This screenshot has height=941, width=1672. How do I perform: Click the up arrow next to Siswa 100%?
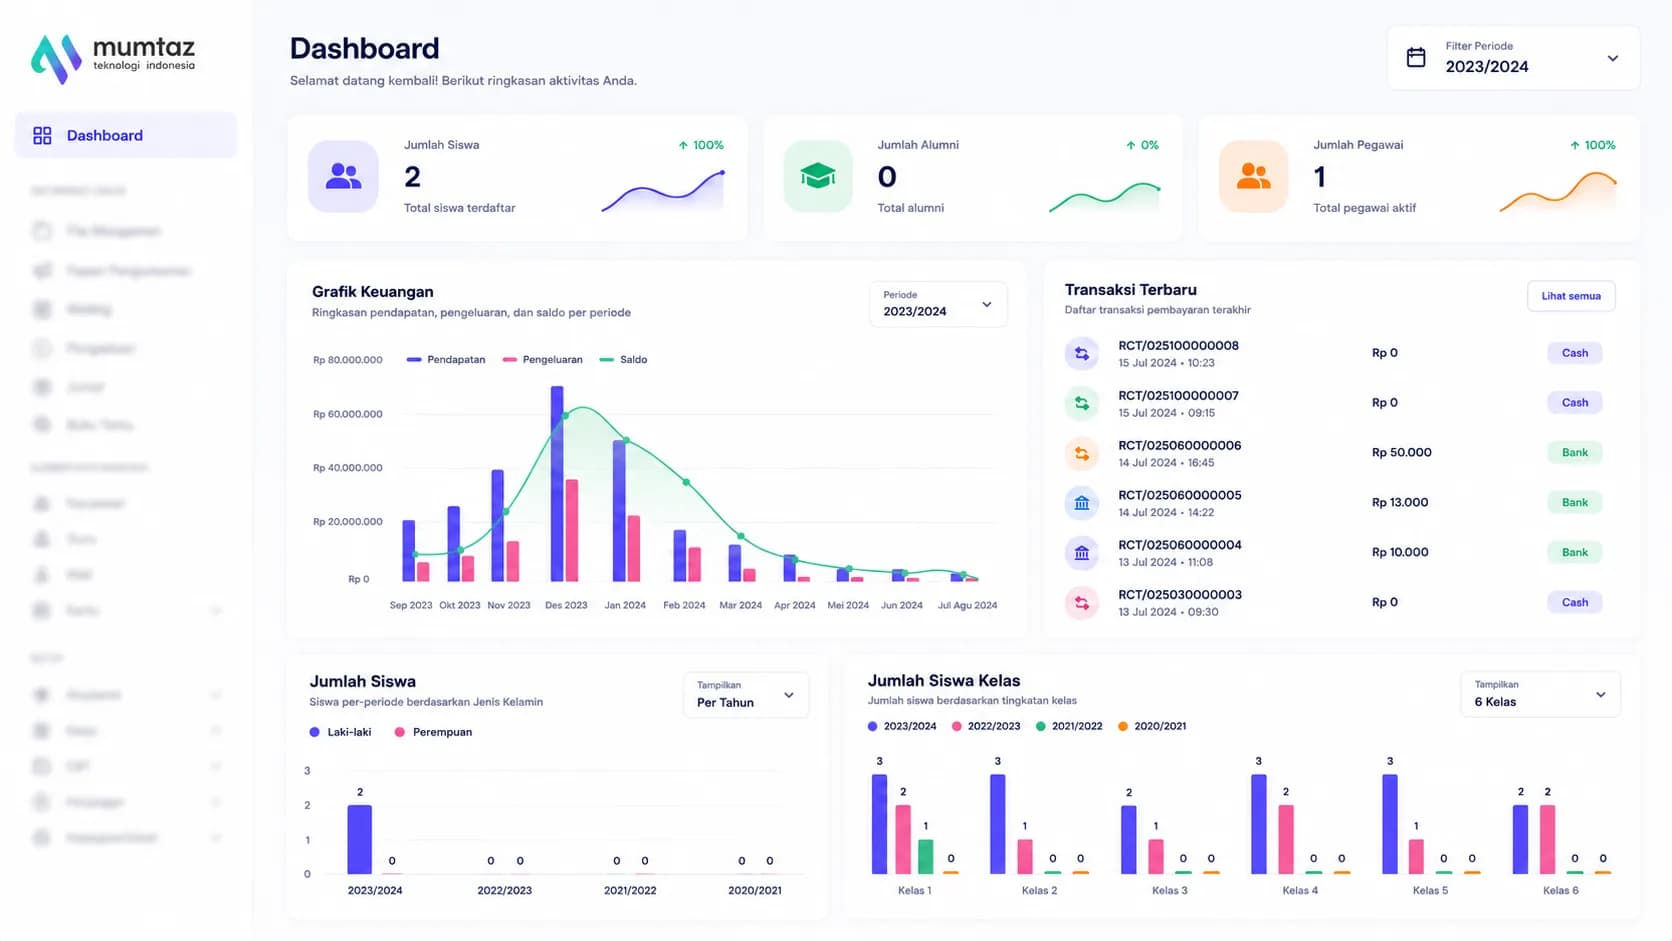point(683,145)
